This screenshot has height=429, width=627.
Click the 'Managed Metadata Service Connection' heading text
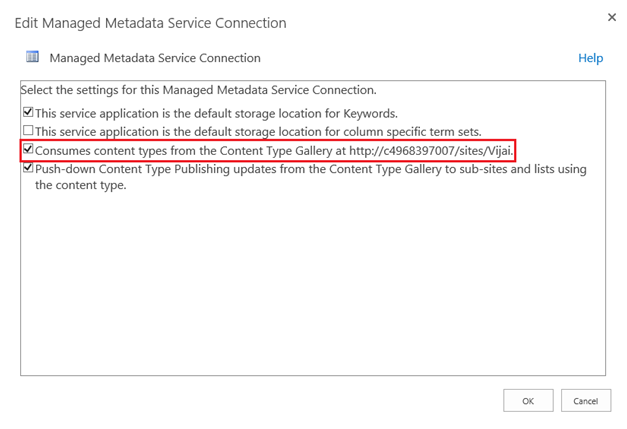[154, 58]
